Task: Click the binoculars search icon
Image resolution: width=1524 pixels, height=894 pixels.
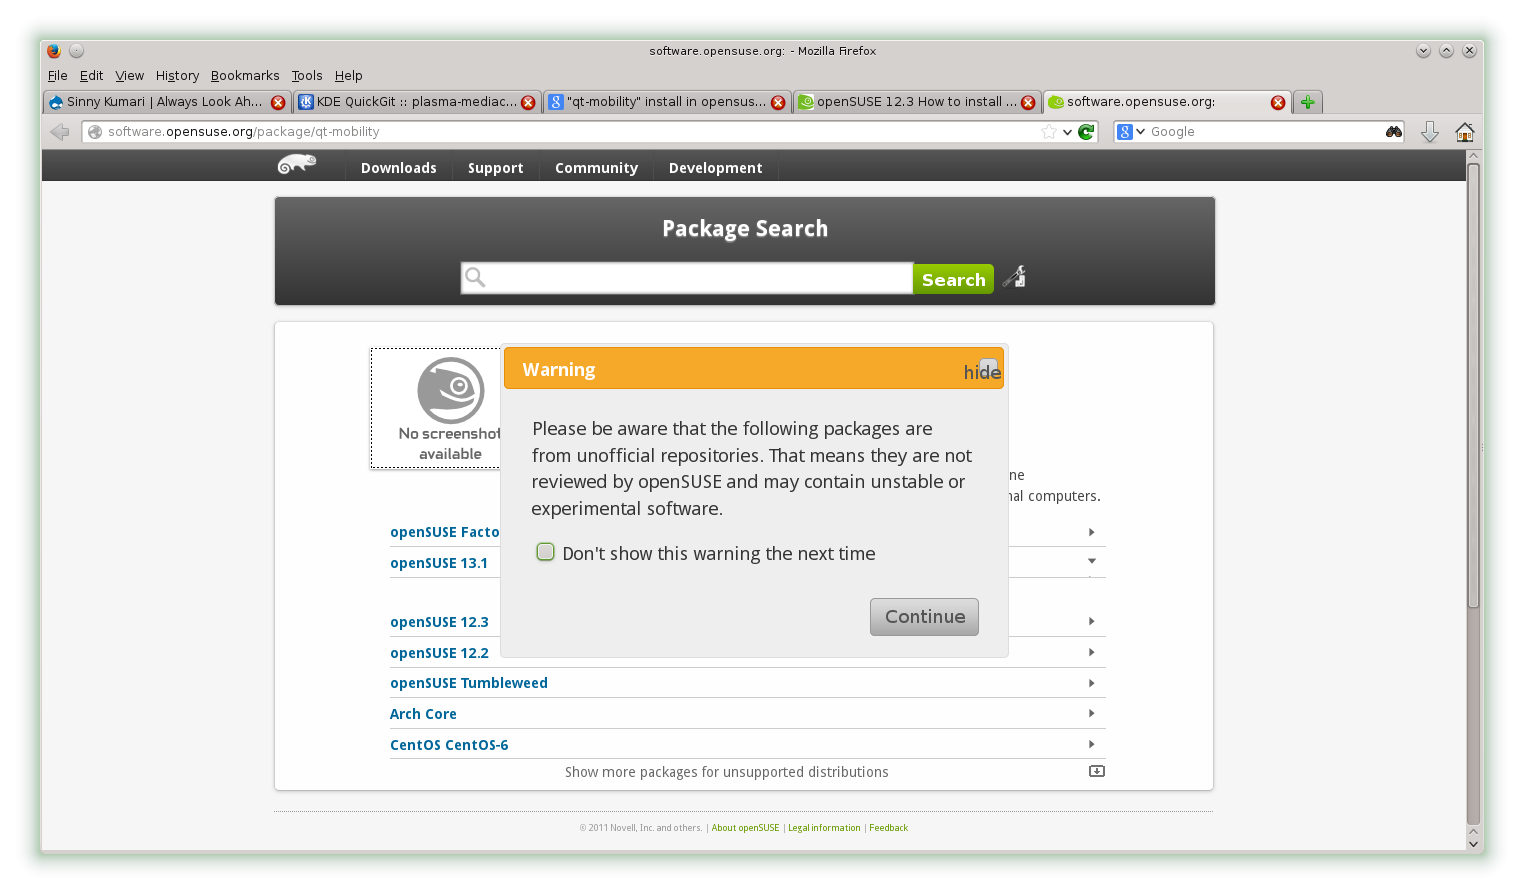Action: point(1394,132)
